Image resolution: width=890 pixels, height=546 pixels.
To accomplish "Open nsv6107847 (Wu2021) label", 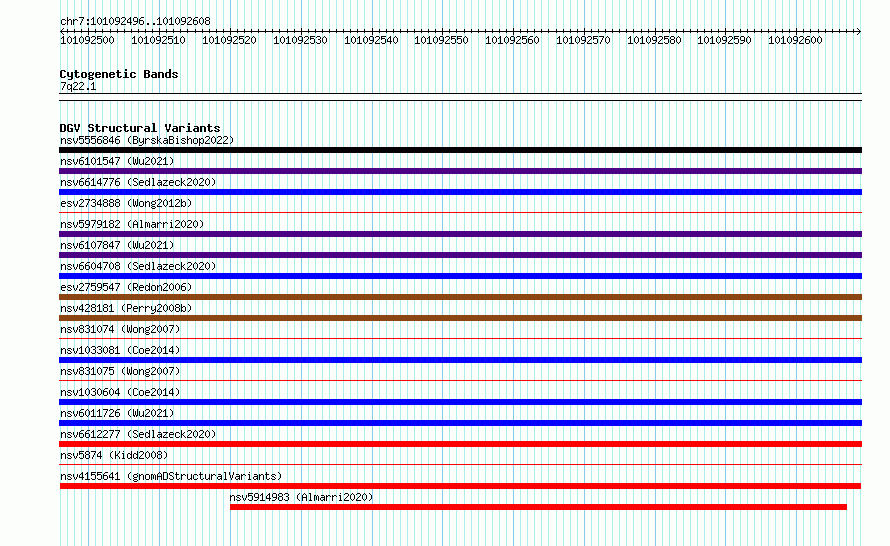I will (x=117, y=245).
